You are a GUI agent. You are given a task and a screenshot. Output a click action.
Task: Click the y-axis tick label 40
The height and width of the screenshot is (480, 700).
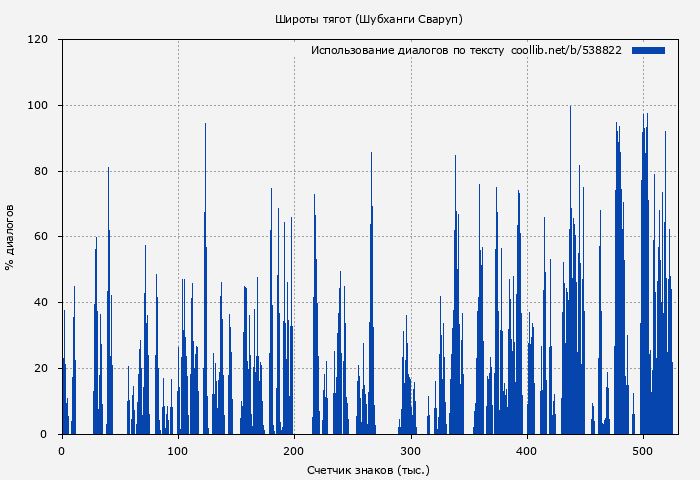coord(41,303)
